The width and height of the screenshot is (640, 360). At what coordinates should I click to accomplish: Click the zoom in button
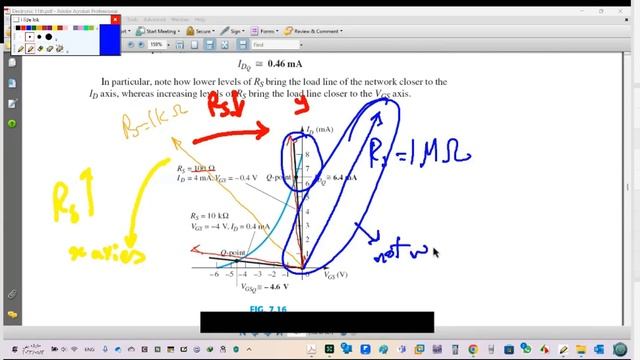pyautogui.click(x=141, y=44)
